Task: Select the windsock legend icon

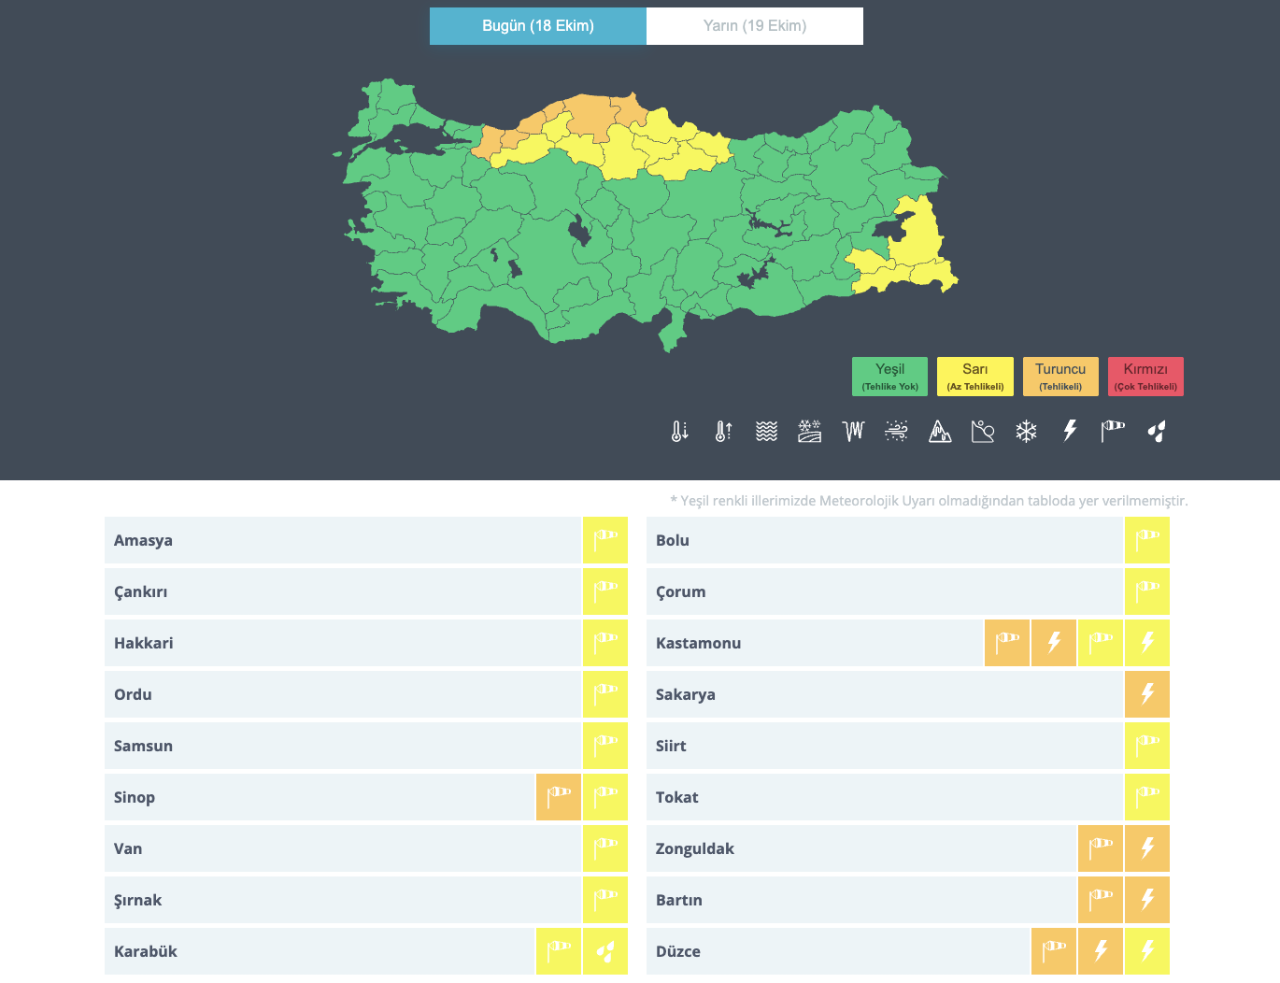Action: (1113, 431)
